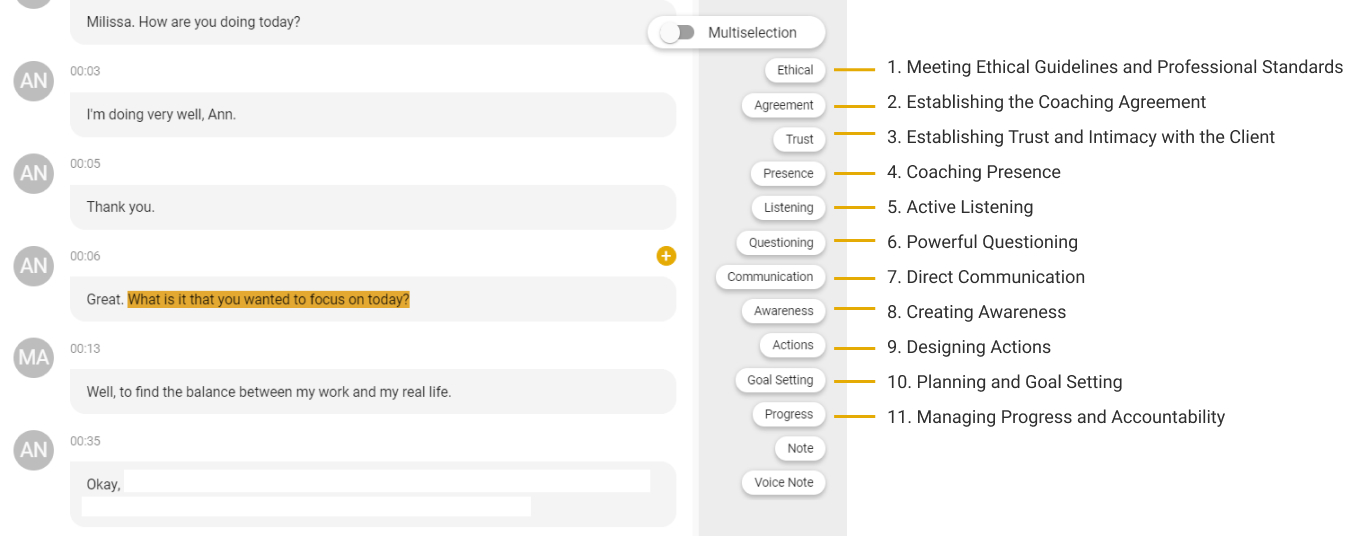Add a Note to the selection
The width and height of the screenshot is (1349, 536).
point(800,448)
